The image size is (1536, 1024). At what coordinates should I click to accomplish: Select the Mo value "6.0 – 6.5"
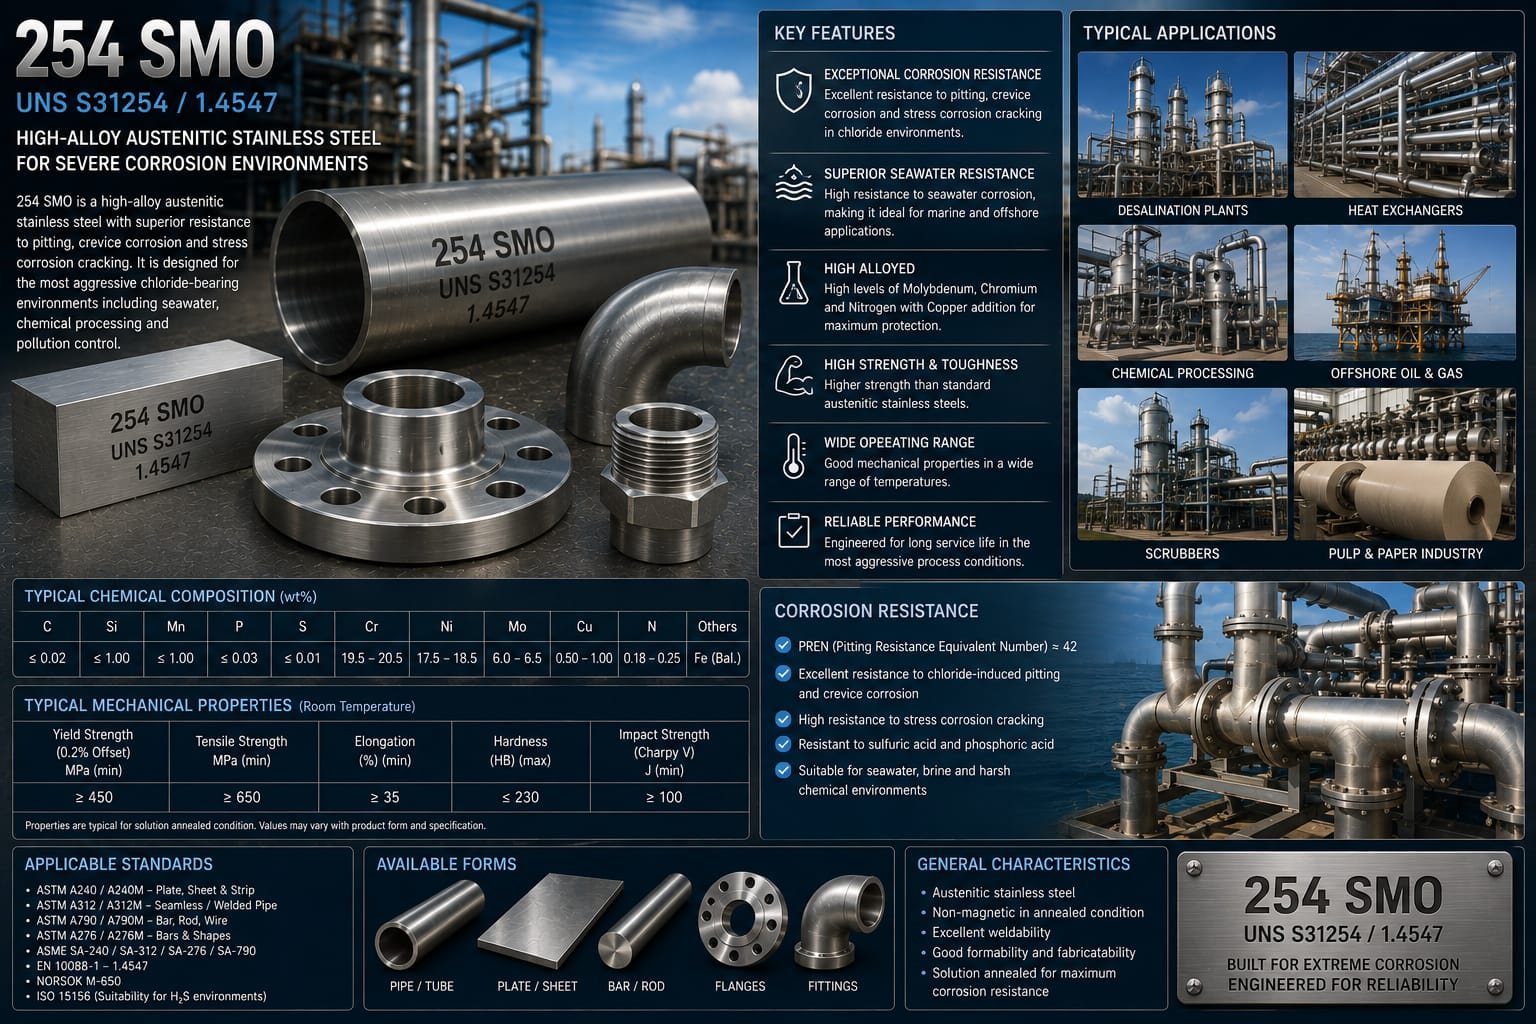517,658
